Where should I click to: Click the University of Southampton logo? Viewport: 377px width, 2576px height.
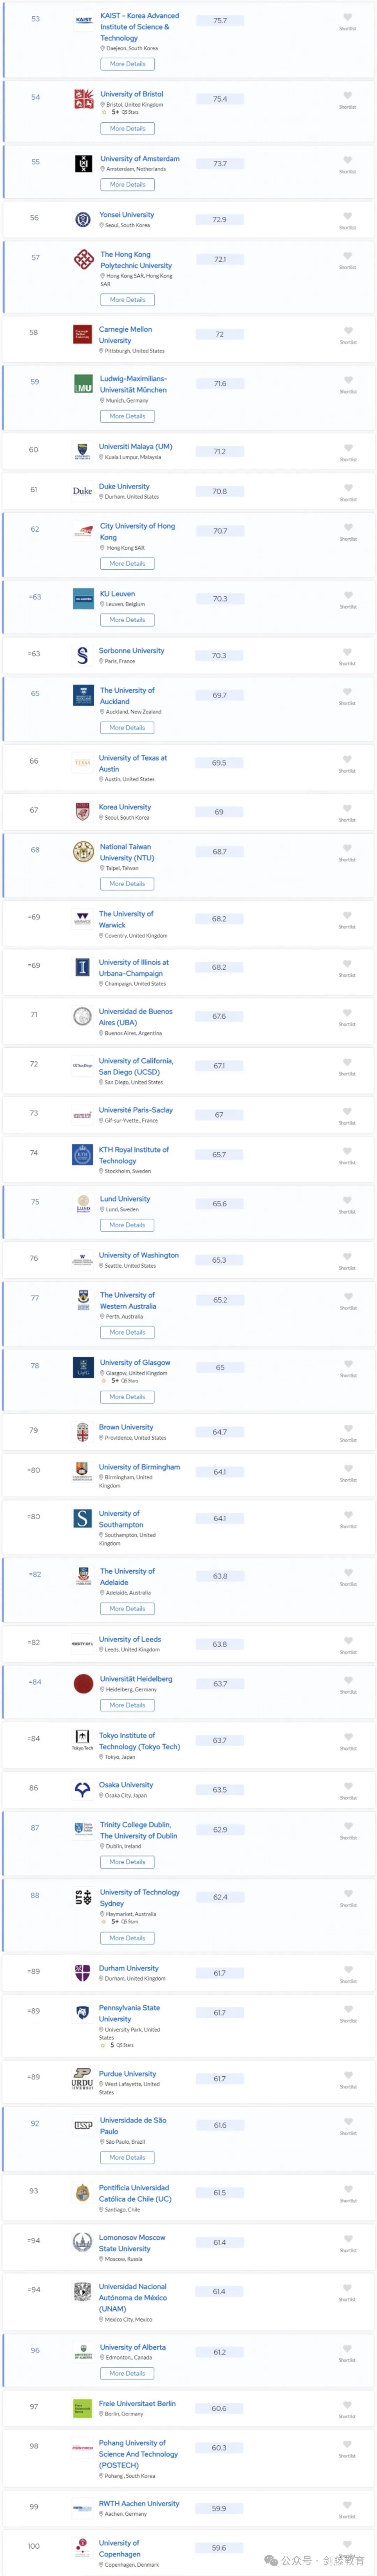(x=83, y=1518)
